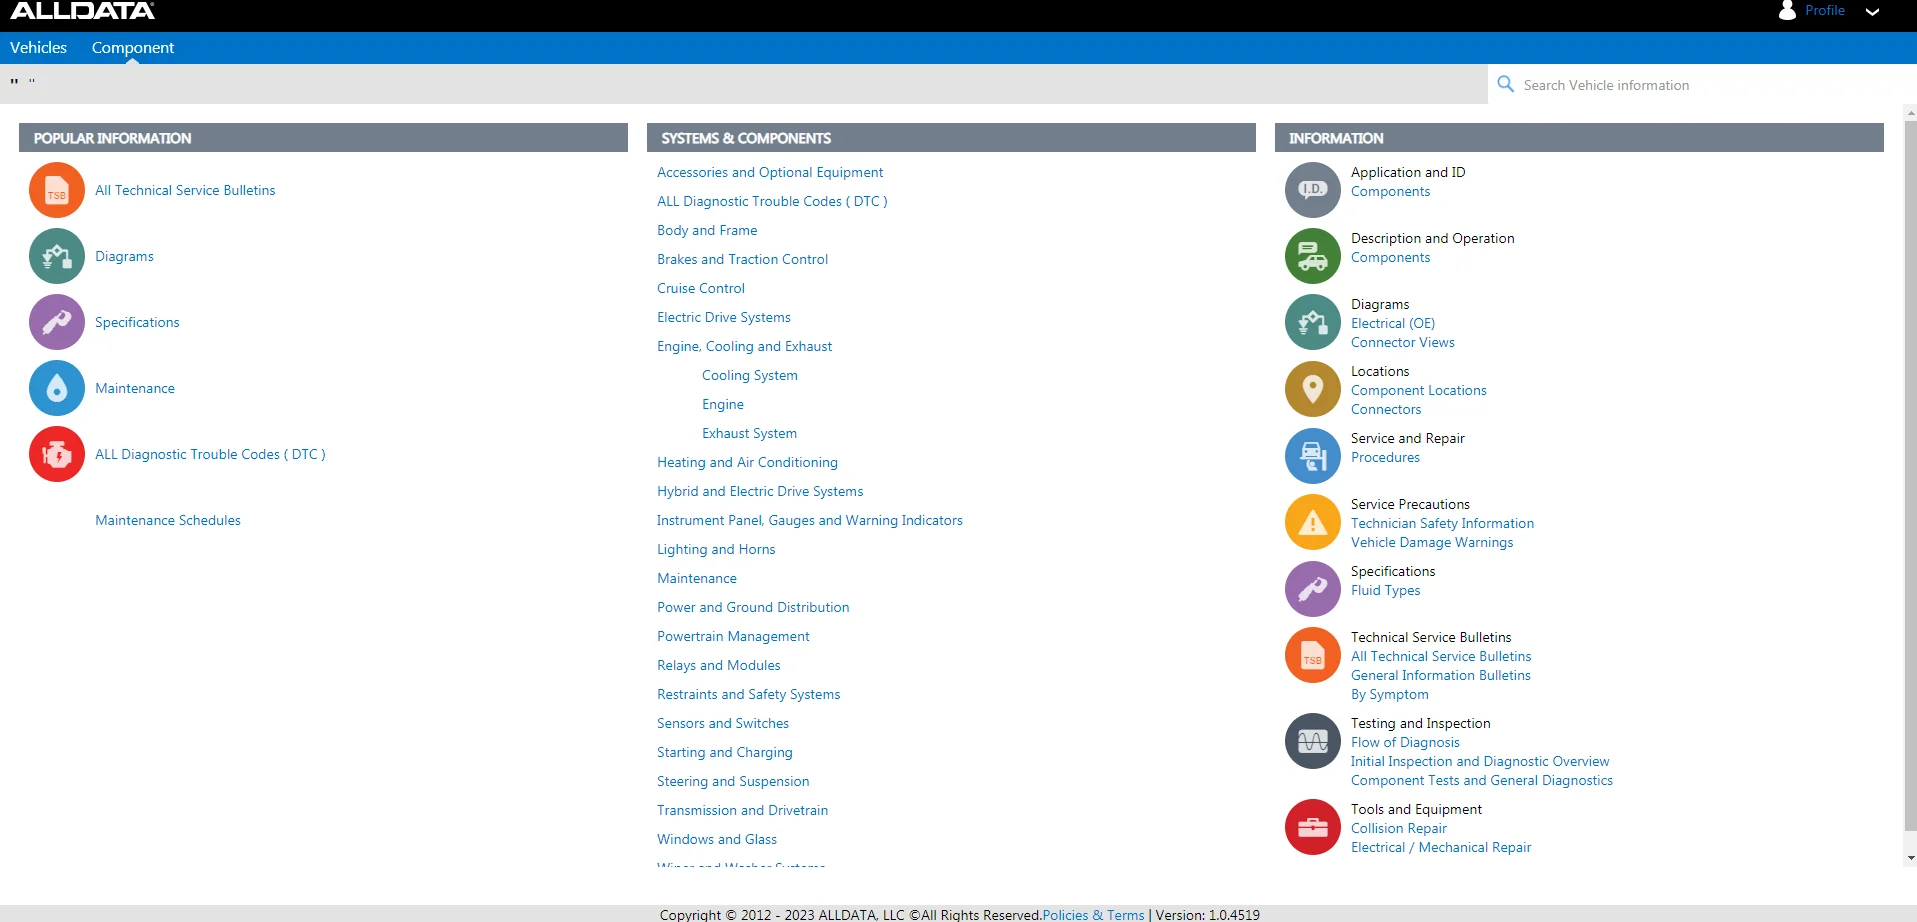This screenshot has width=1917, height=922.
Task: Open Collision Repair tools link
Action: tap(1399, 828)
